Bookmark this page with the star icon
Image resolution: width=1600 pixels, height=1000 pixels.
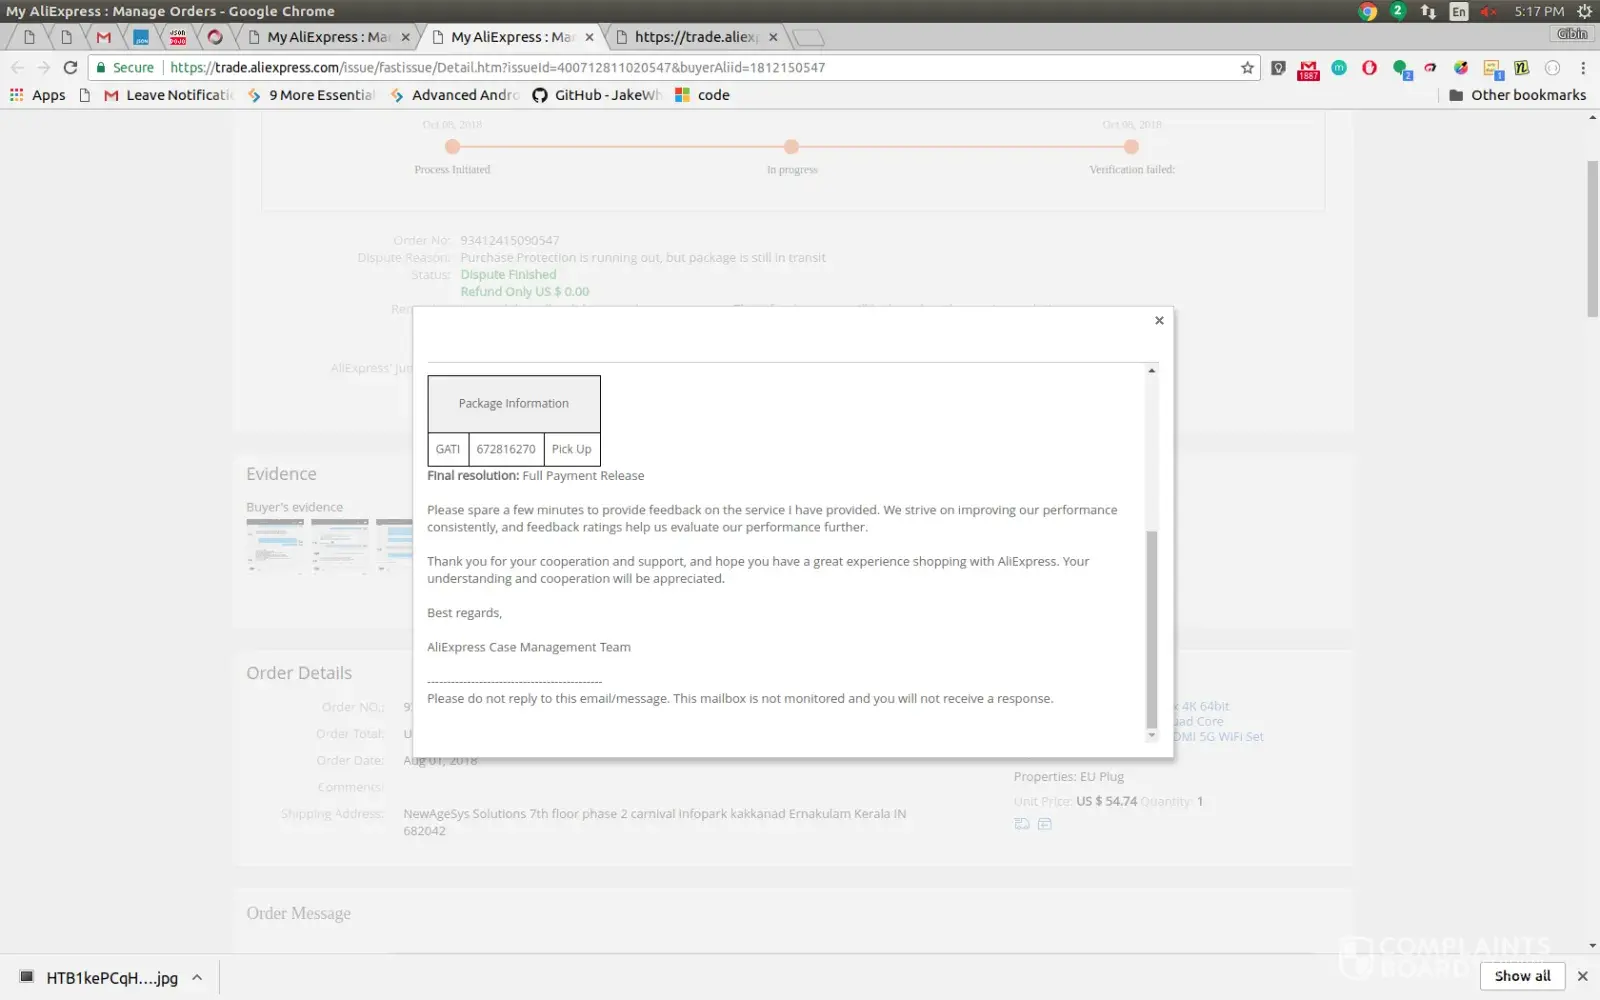tap(1247, 68)
